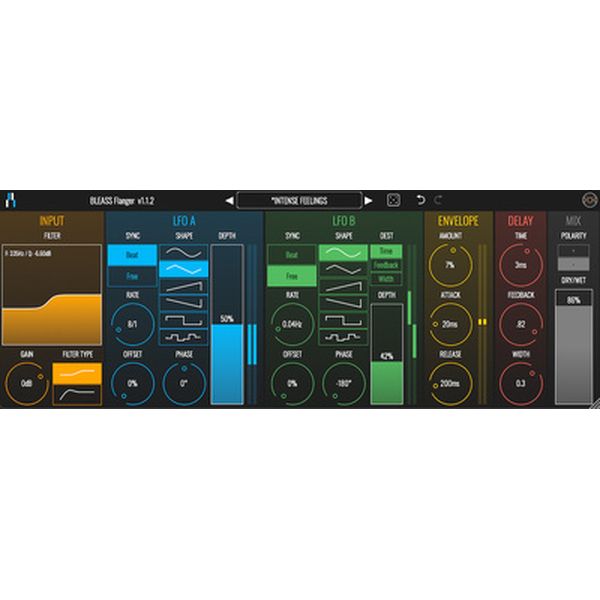Choose the lower filter type curve icon
This screenshot has width=600, height=600.
[x=76, y=393]
